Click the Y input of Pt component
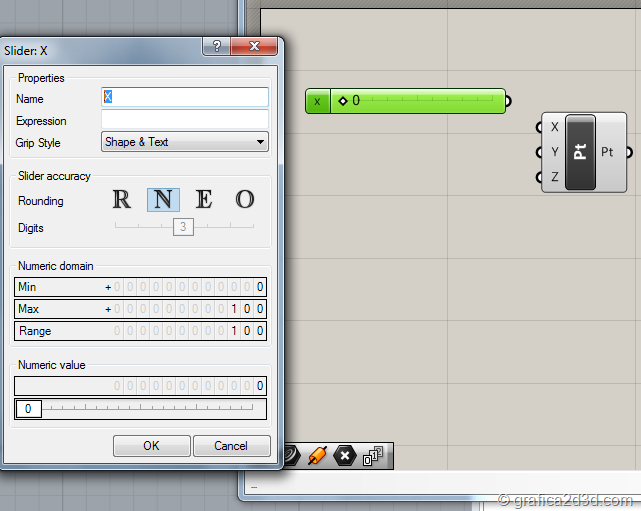 [x=540, y=152]
